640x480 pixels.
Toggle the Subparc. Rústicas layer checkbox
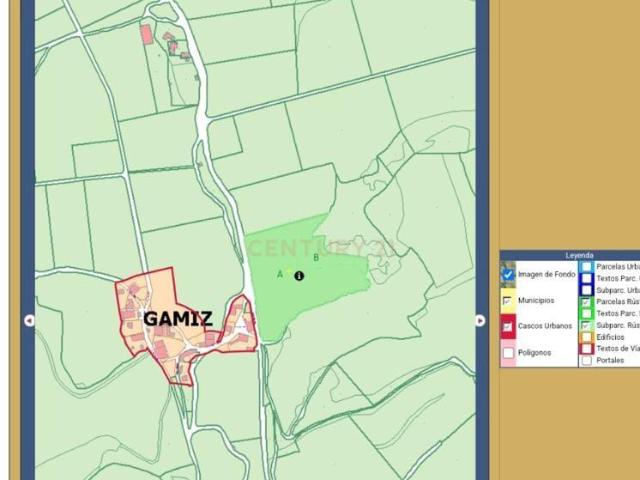click(x=587, y=326)
